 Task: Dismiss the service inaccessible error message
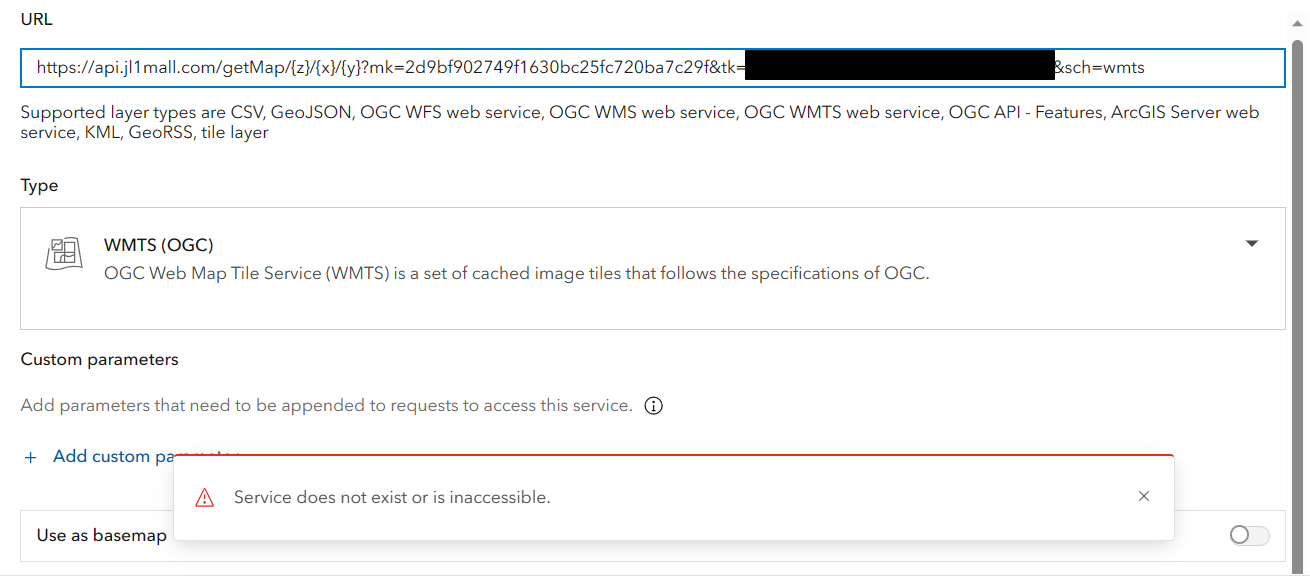pyautogui.click(x=1144, y=497)
